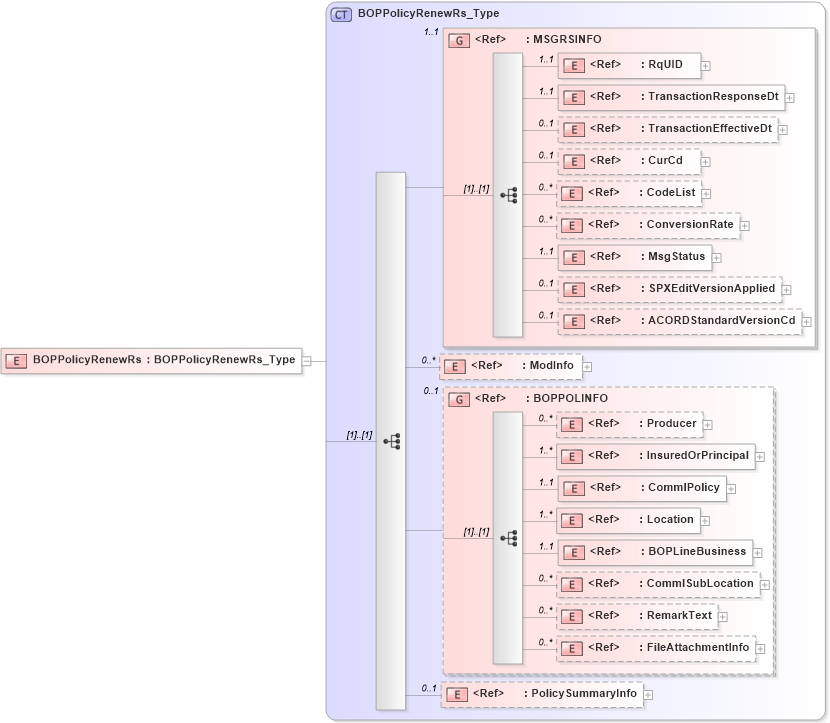Click the BOPPOLINFO group icon
Screen dimensions: 830x723
coord(460,398)
